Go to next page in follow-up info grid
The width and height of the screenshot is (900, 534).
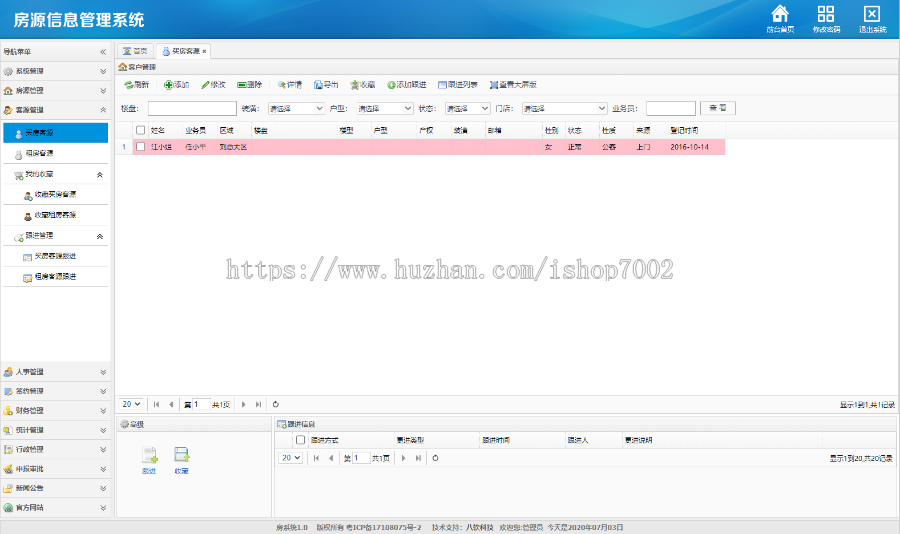click(404, 458)
